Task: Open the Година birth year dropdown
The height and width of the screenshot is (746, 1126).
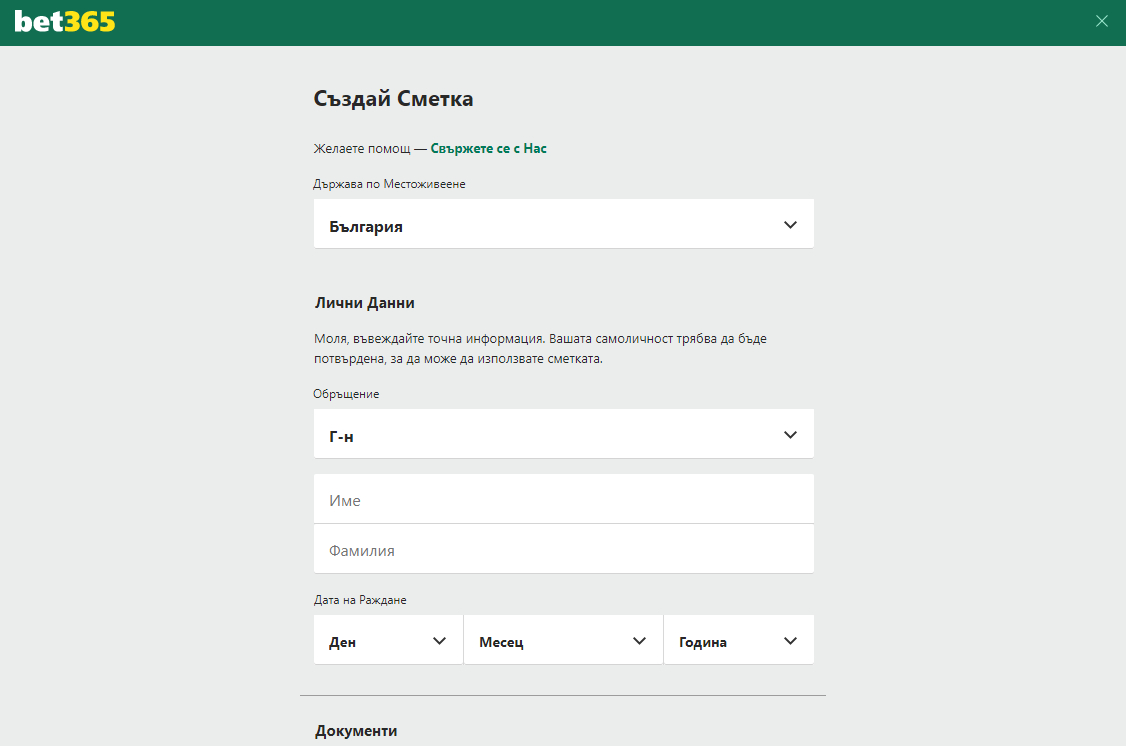Action: tap(739, 640)
